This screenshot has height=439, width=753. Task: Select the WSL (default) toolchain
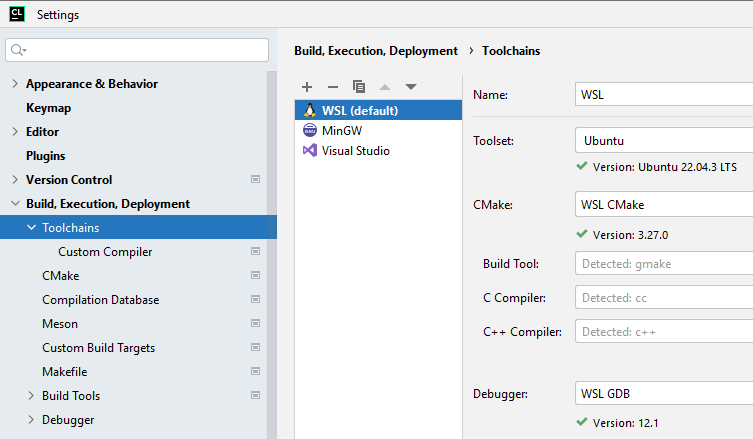359,110
